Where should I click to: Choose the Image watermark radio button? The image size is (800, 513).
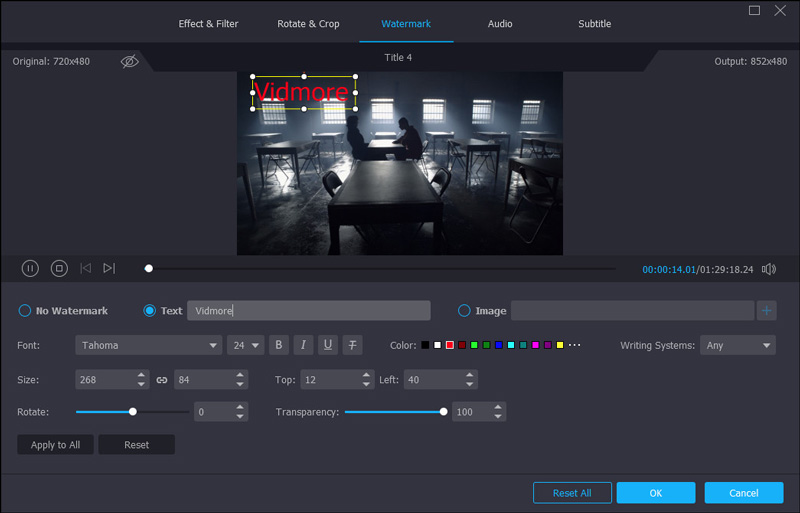pyautogui.click(x=464, y=311)
